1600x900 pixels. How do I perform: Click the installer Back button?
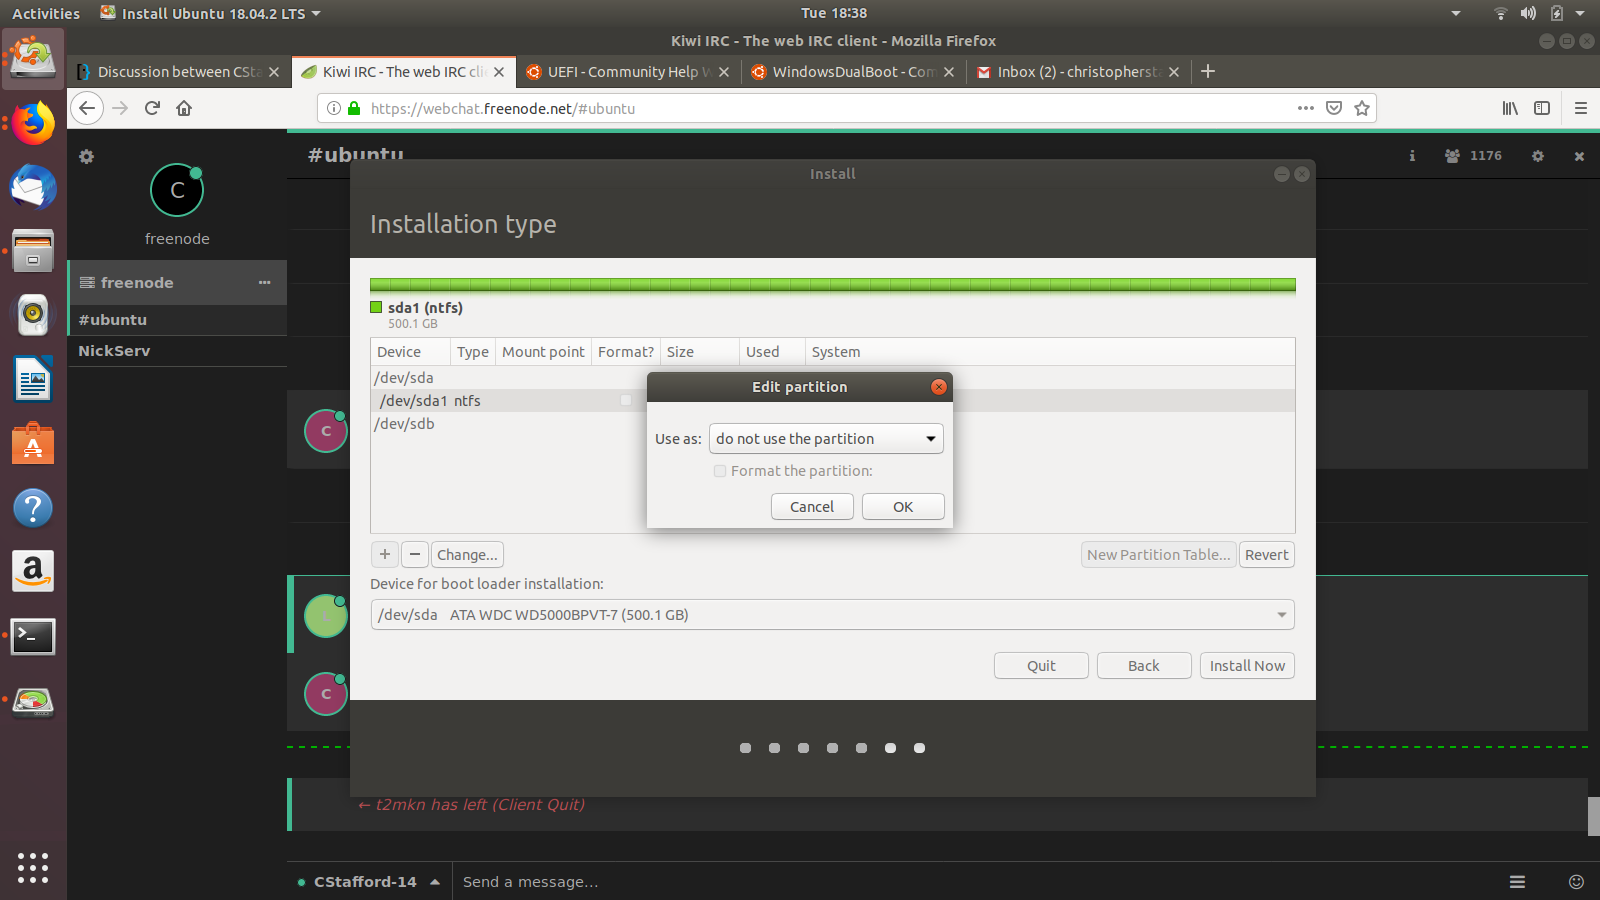(1144, 666)
